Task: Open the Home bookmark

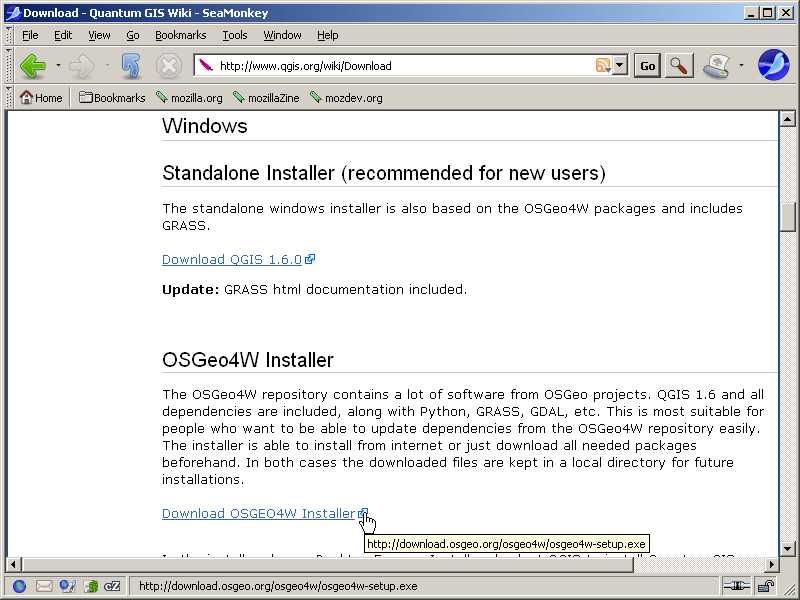Action: [x=41, y=97]
